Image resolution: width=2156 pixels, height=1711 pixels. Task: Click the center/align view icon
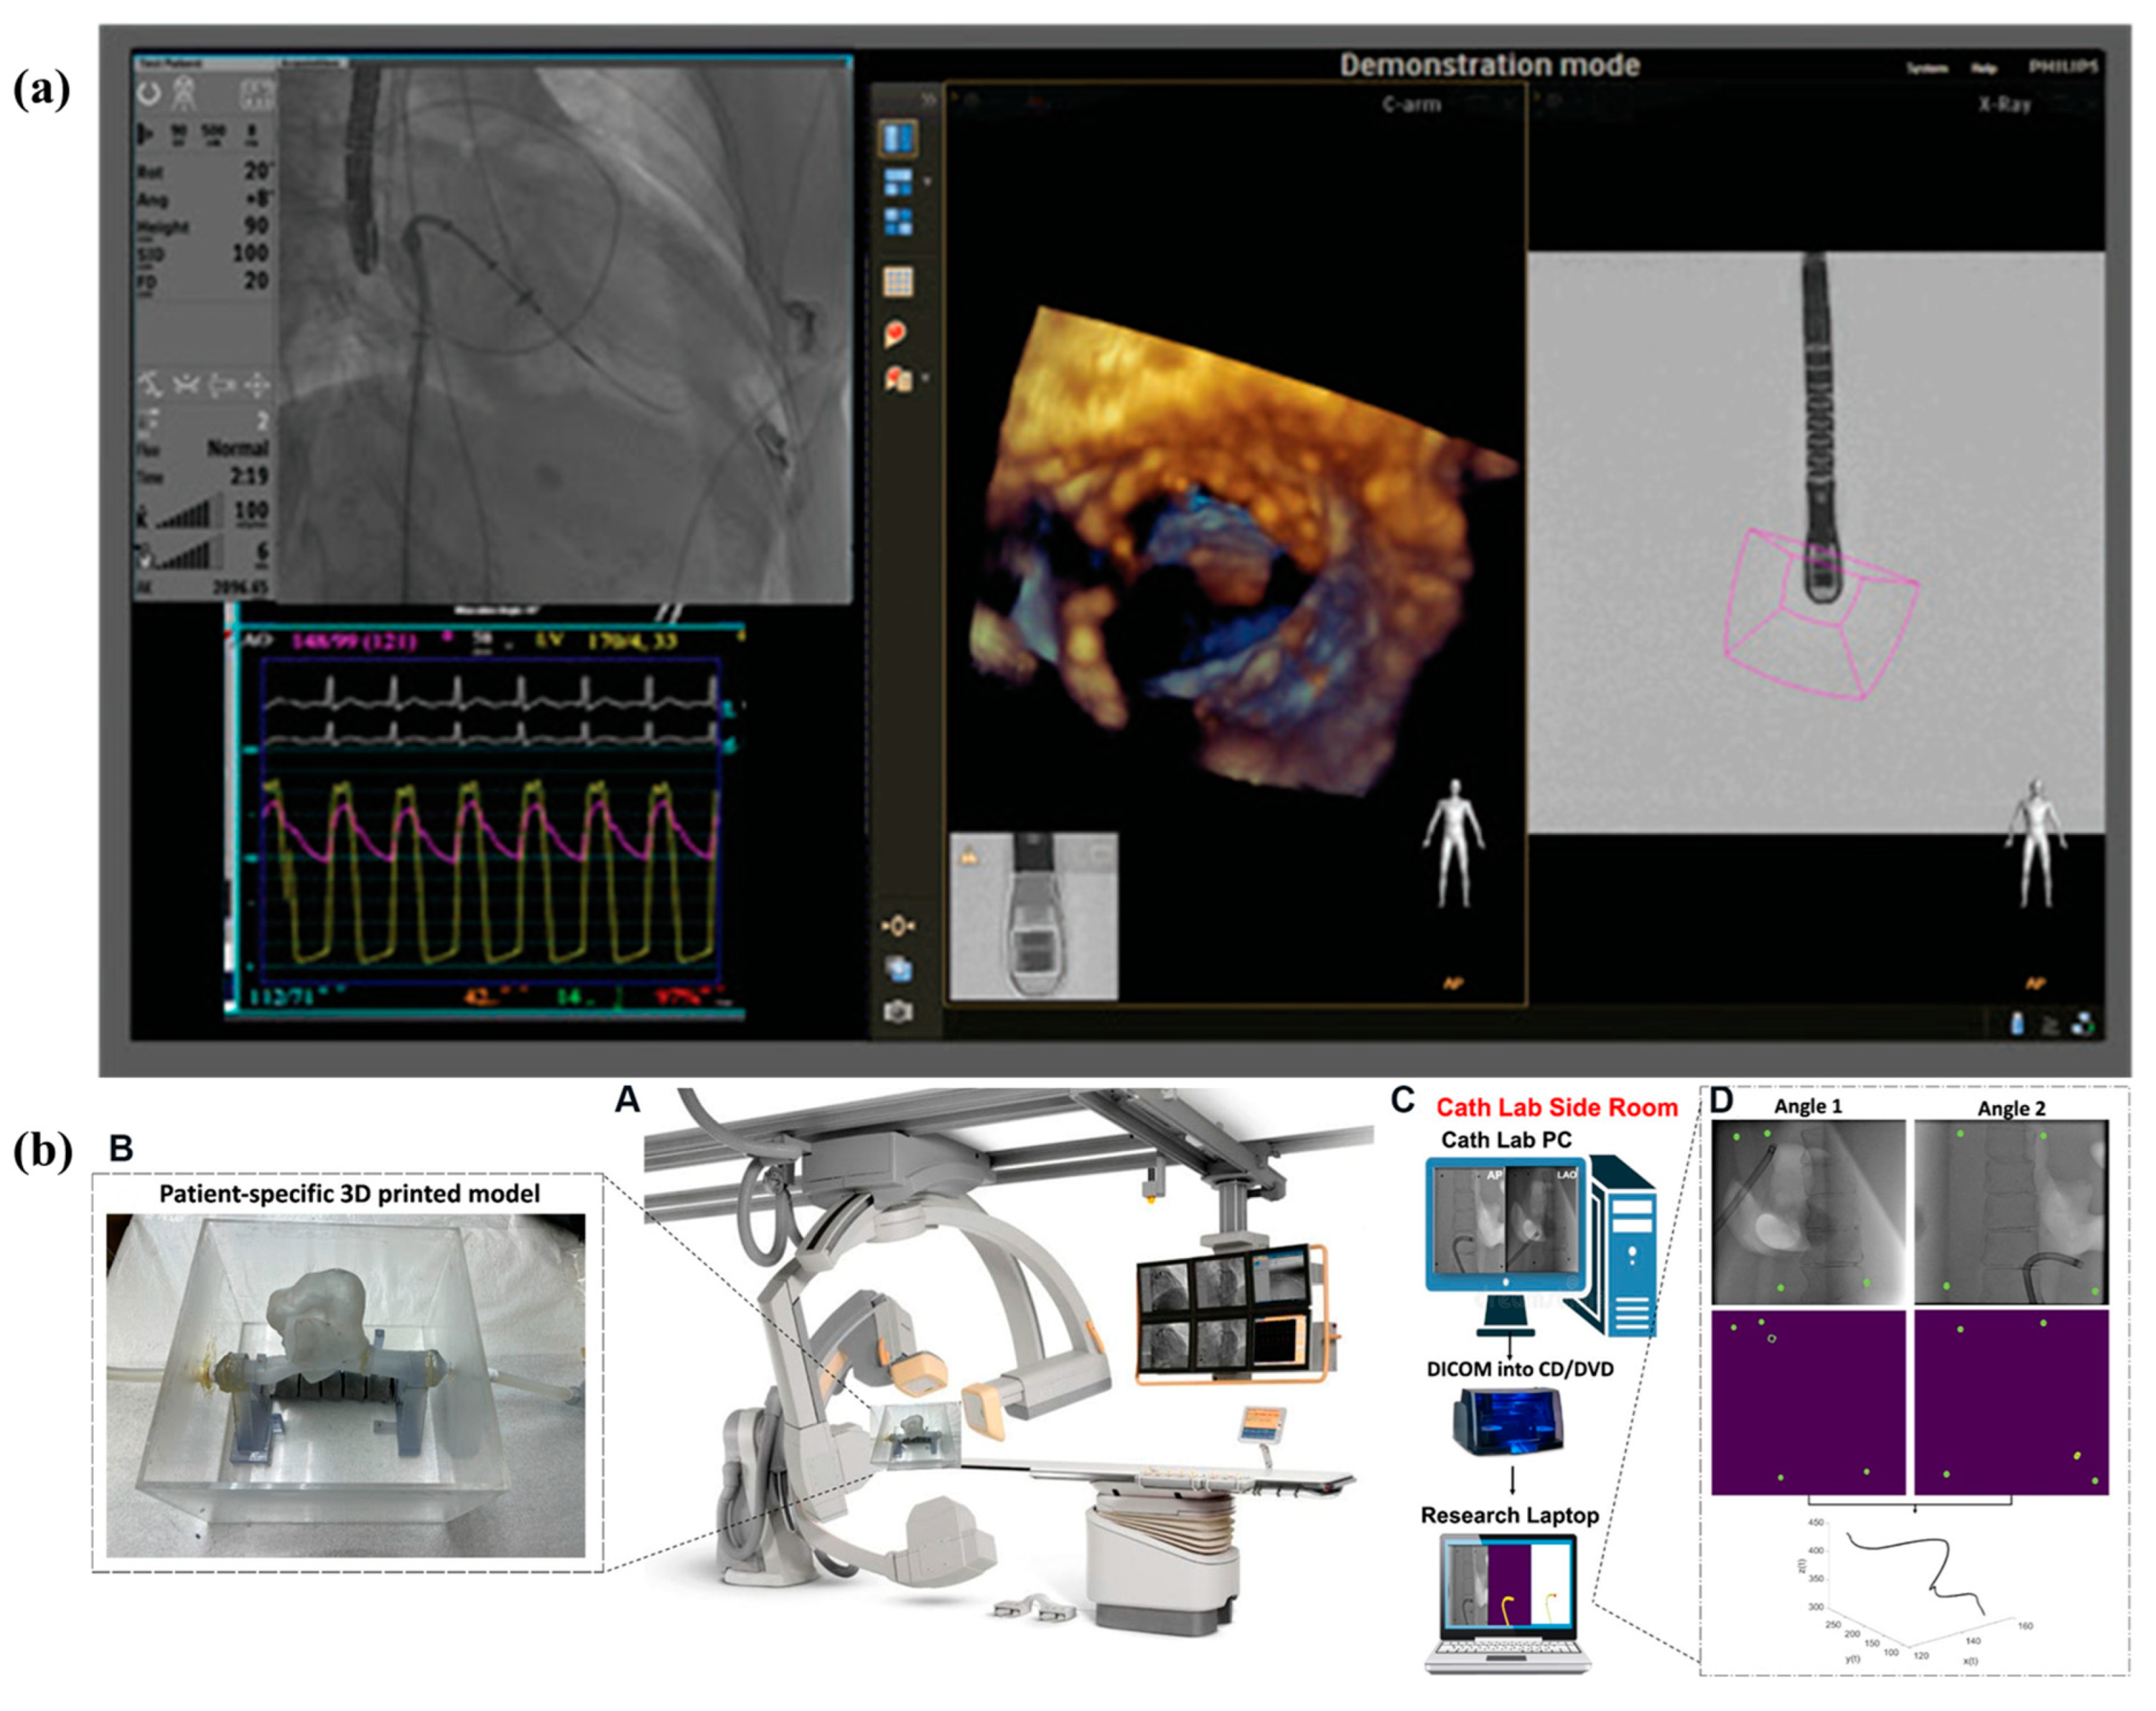click(897, 926)
